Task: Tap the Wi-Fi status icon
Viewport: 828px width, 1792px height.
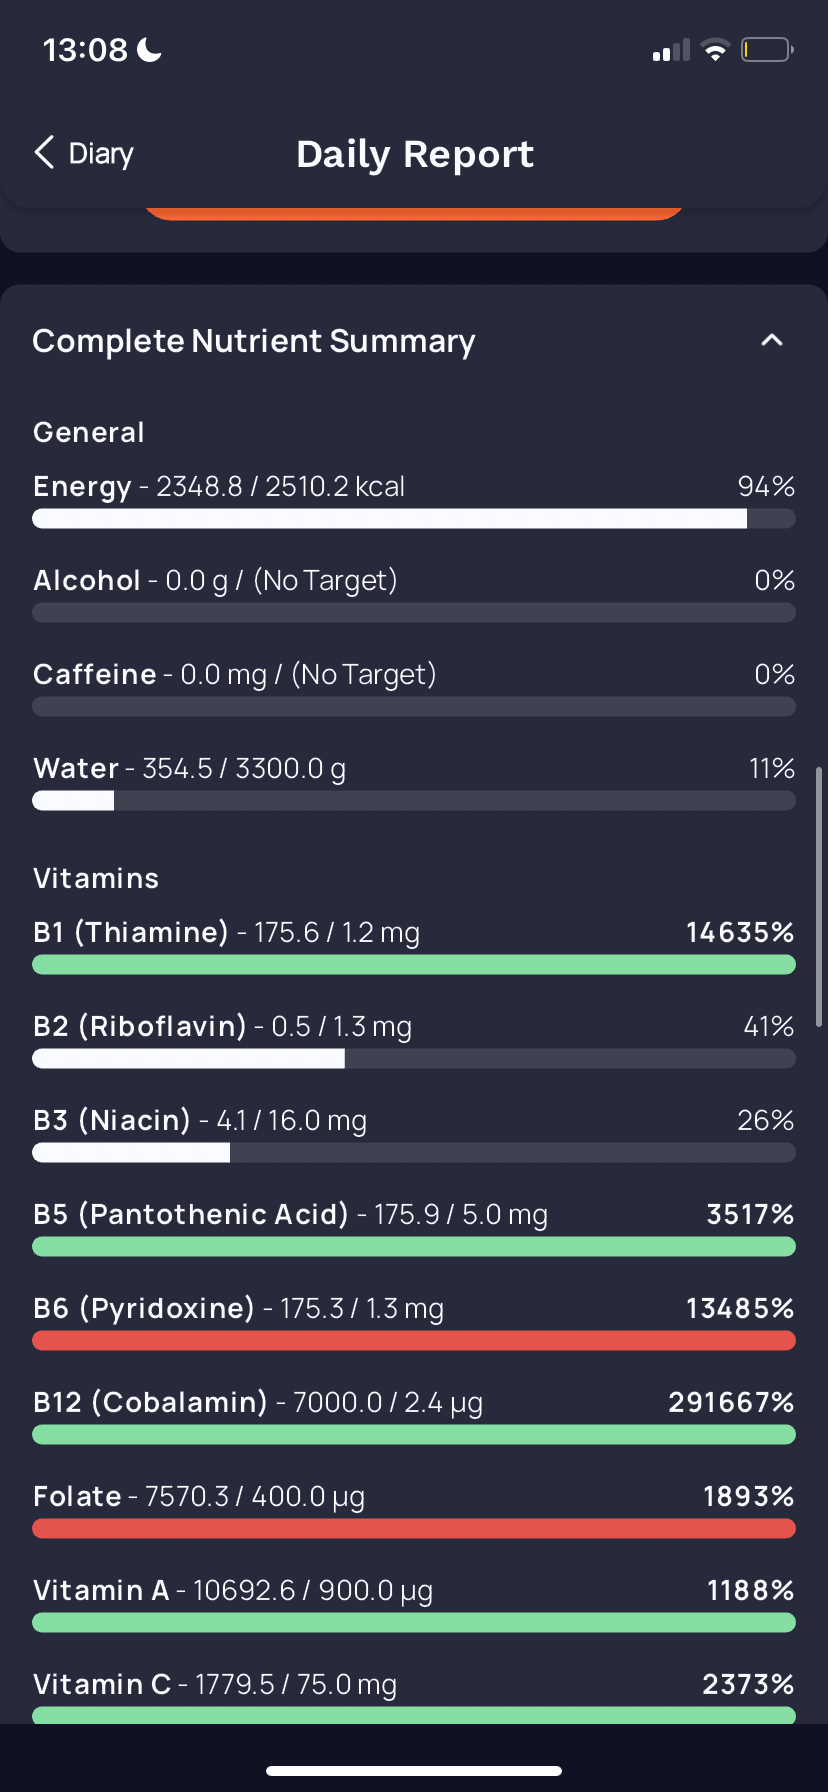Action: tap(715, 50)
